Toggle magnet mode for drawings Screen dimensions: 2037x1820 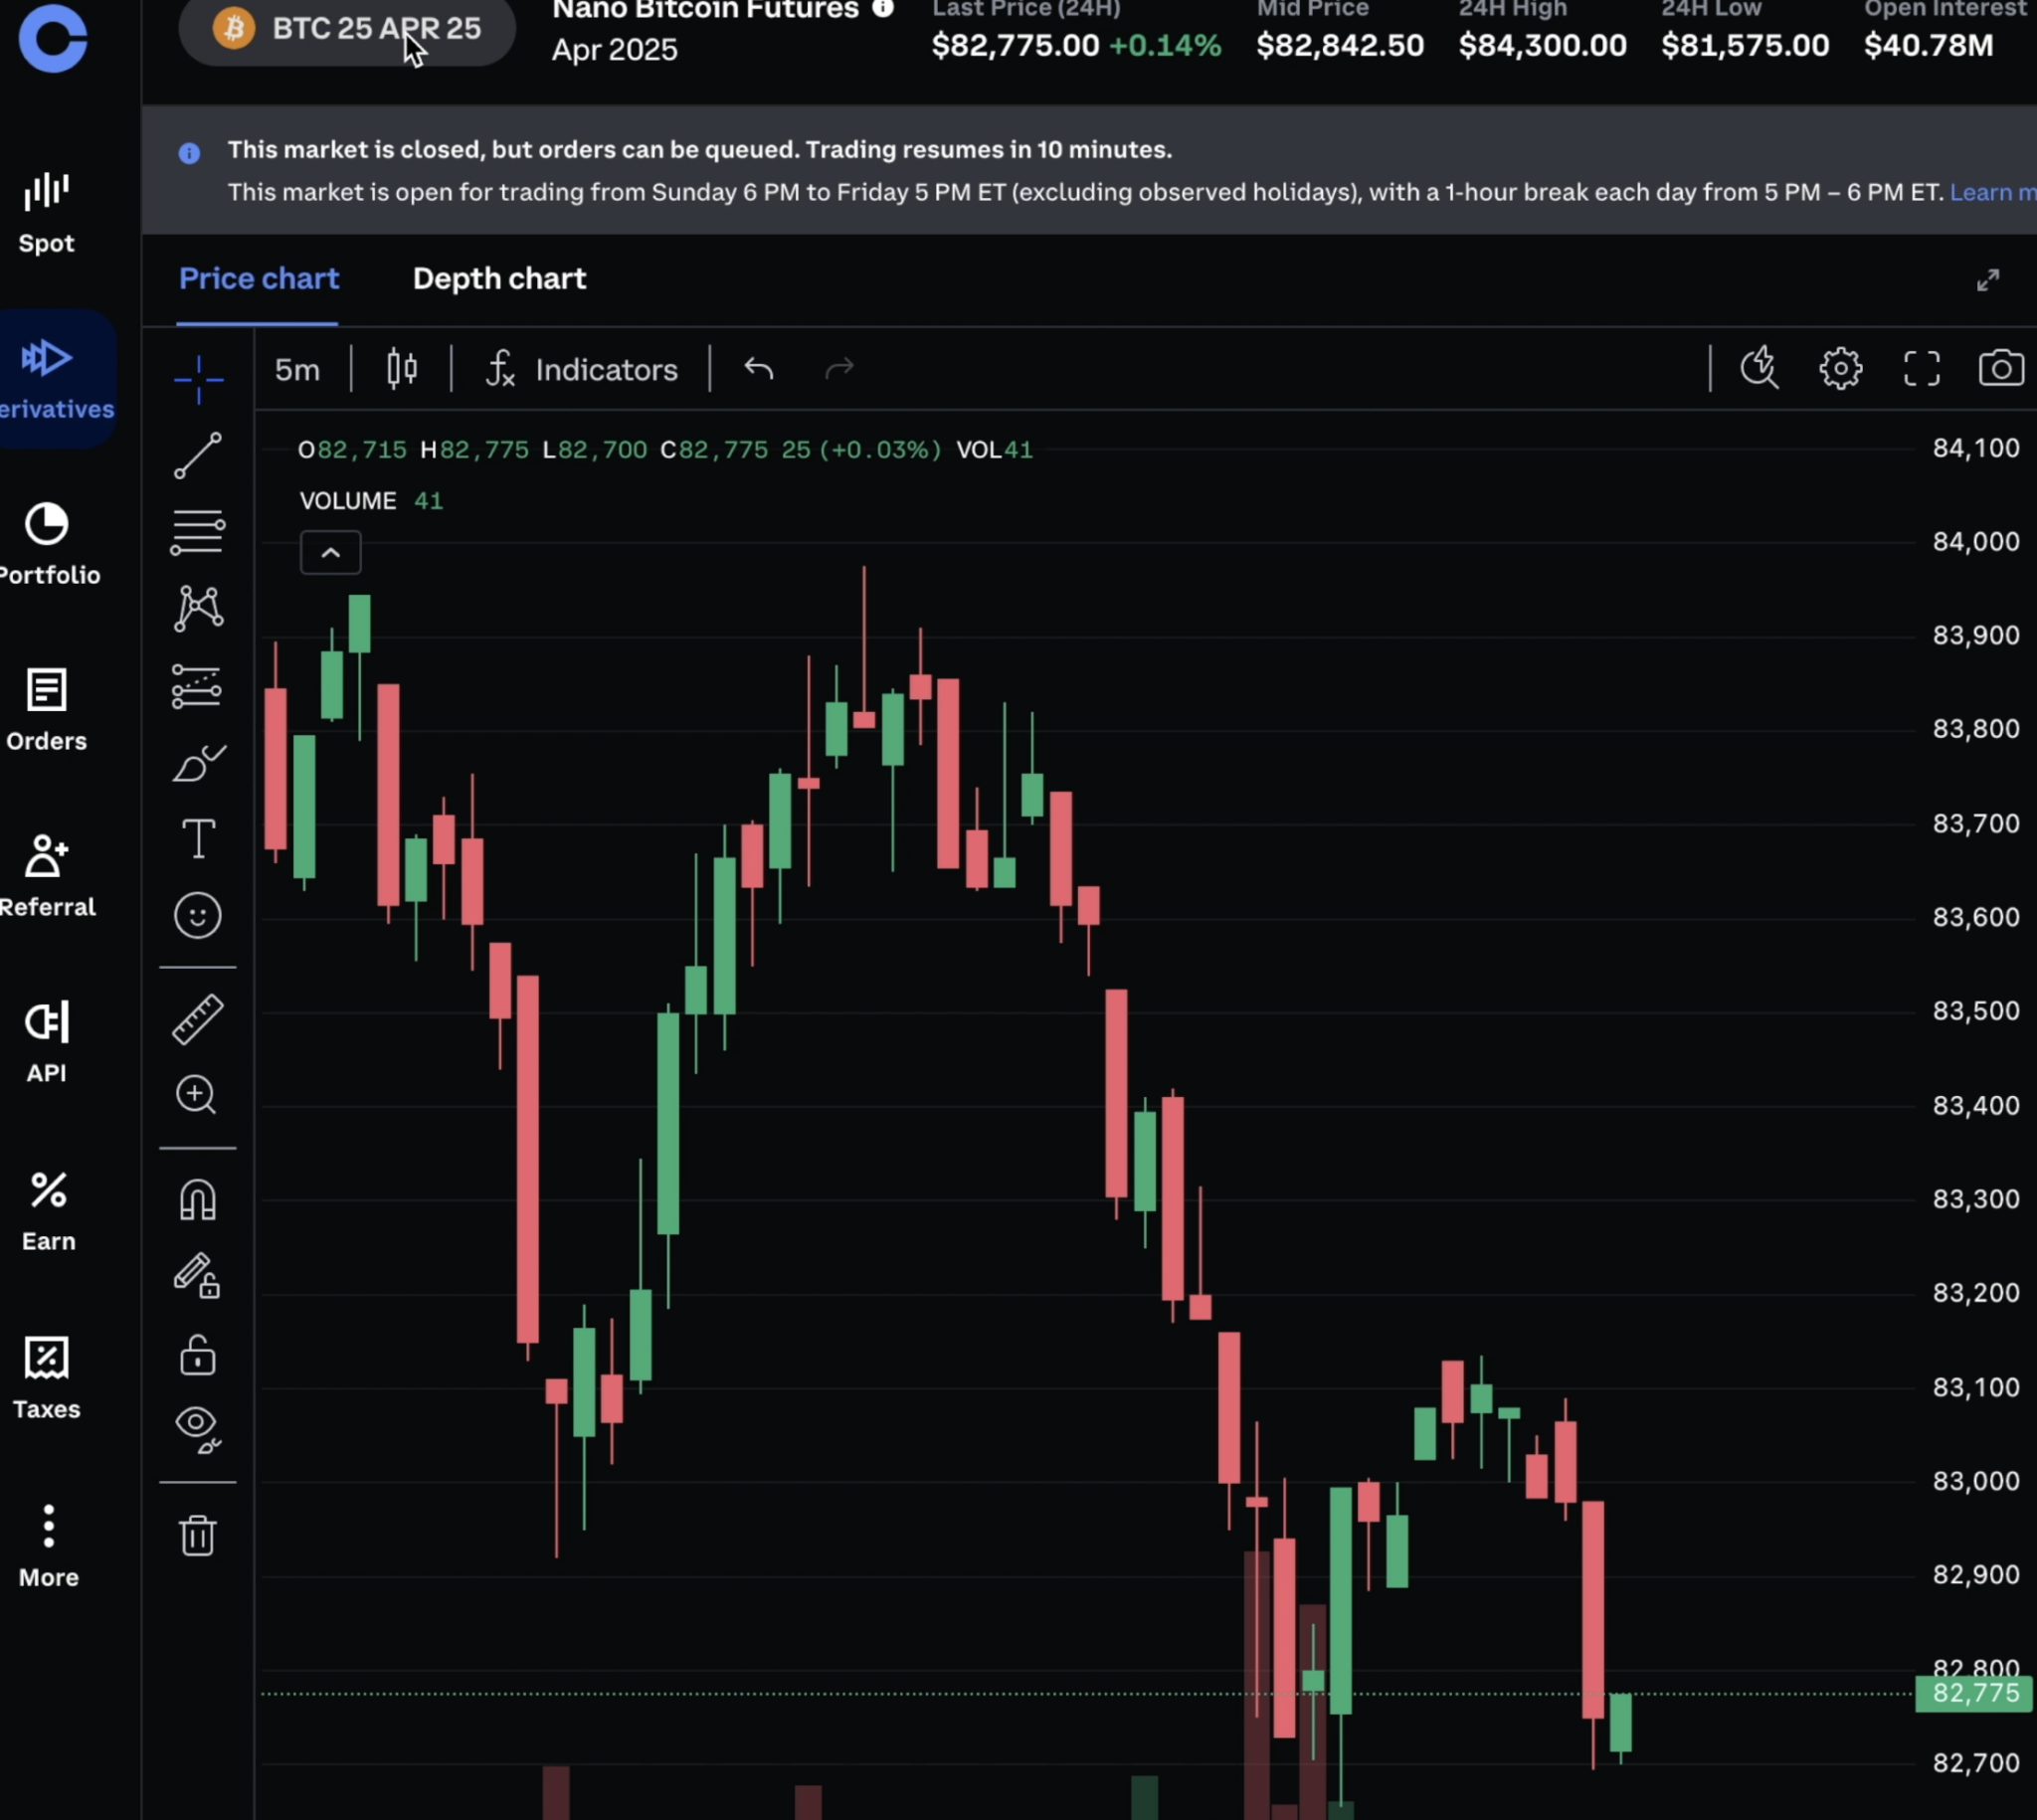click(x=198, y=1199)
